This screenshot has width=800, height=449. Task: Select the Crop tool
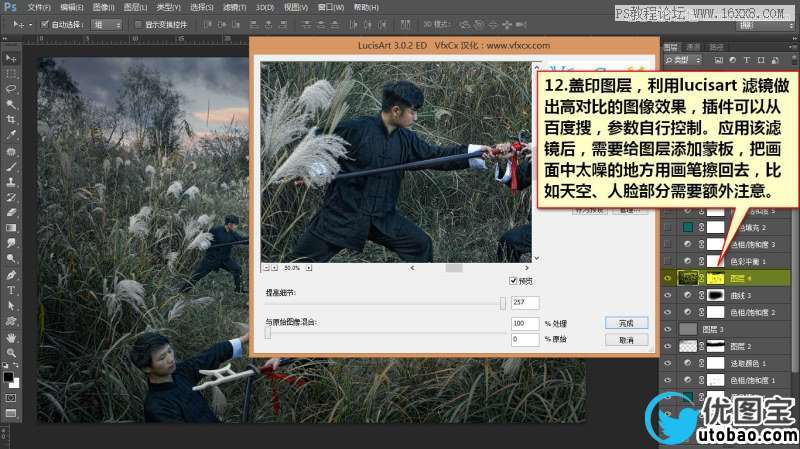pos(11,120)
